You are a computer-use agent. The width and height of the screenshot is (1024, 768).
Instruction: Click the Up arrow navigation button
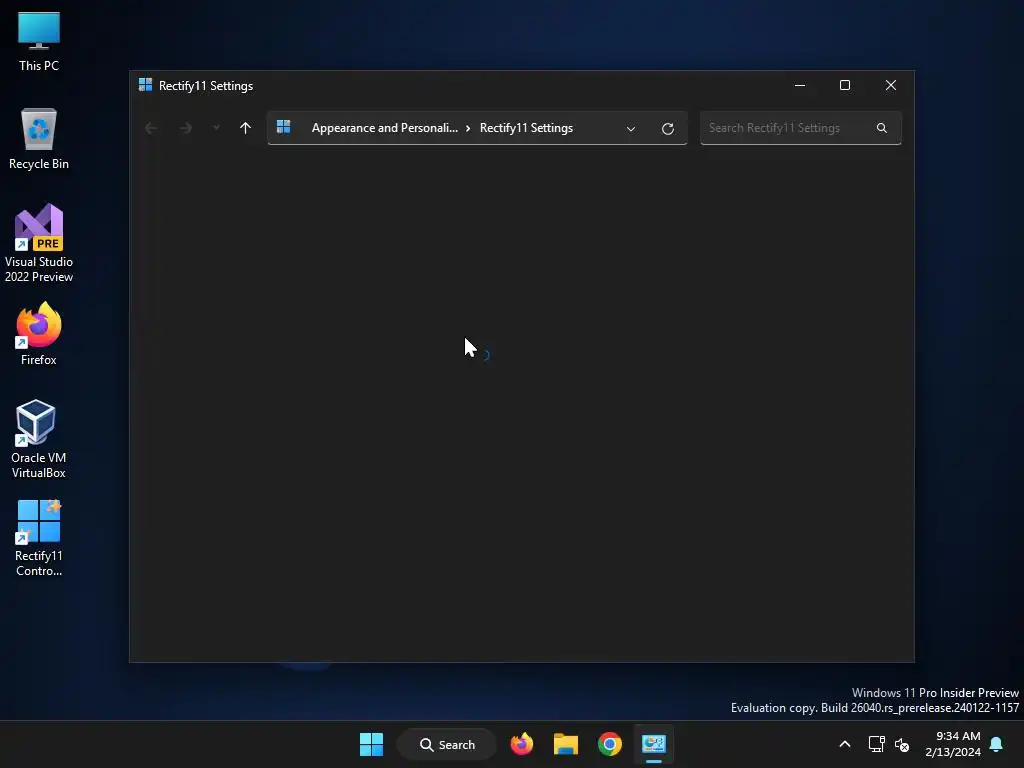point(245,128)
